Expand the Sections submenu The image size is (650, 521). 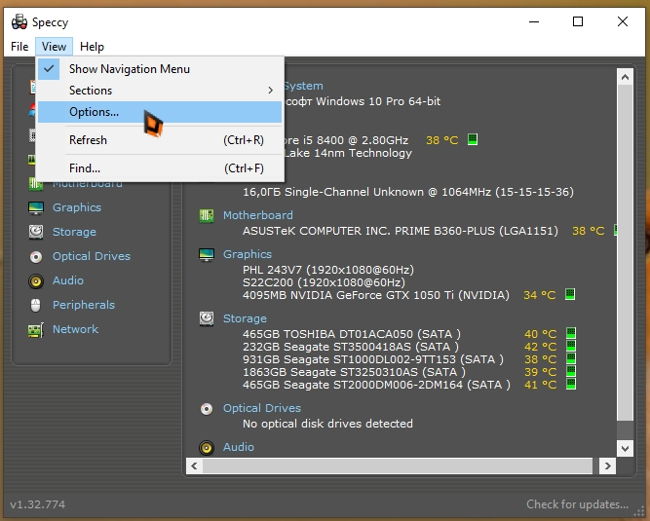pyautogui.click(x=160, y=90)
